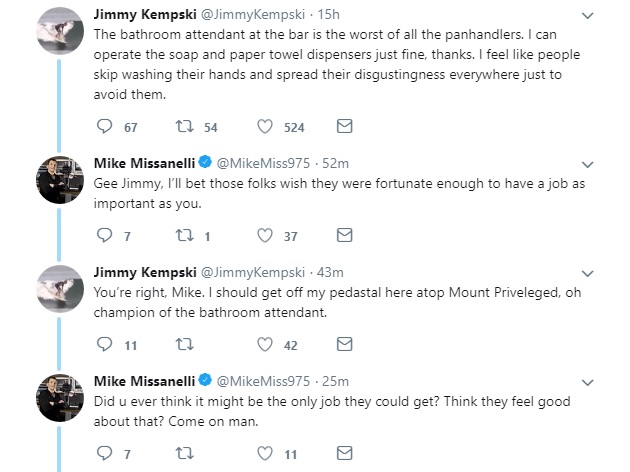The height and width of the screenshot is (472, 630).
Task: Reply to Mike's "Gee Jimmy" tweet
Action: 104,236
